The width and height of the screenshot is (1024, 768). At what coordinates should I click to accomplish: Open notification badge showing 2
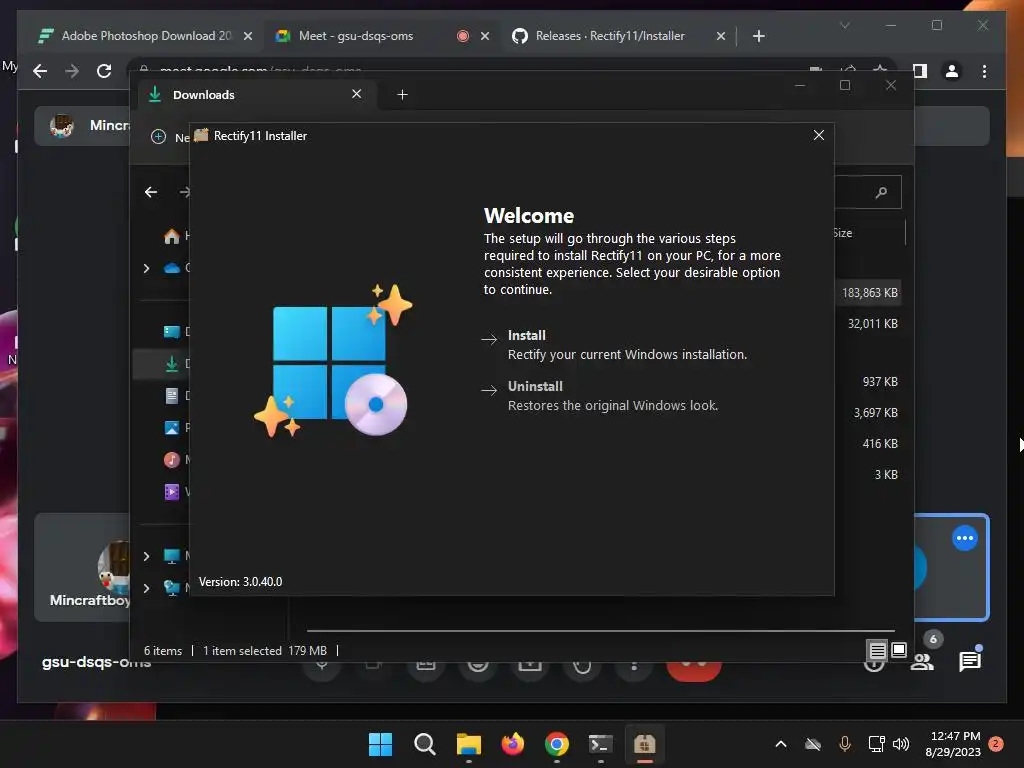pos(996,744)
